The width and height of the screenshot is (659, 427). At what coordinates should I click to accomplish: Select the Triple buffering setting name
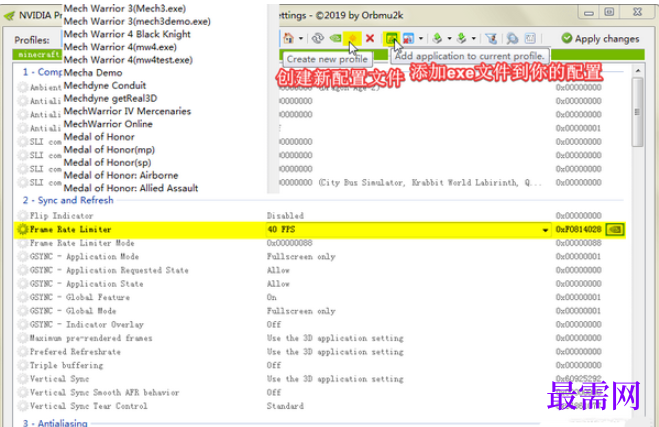click(x=66, y=365)
